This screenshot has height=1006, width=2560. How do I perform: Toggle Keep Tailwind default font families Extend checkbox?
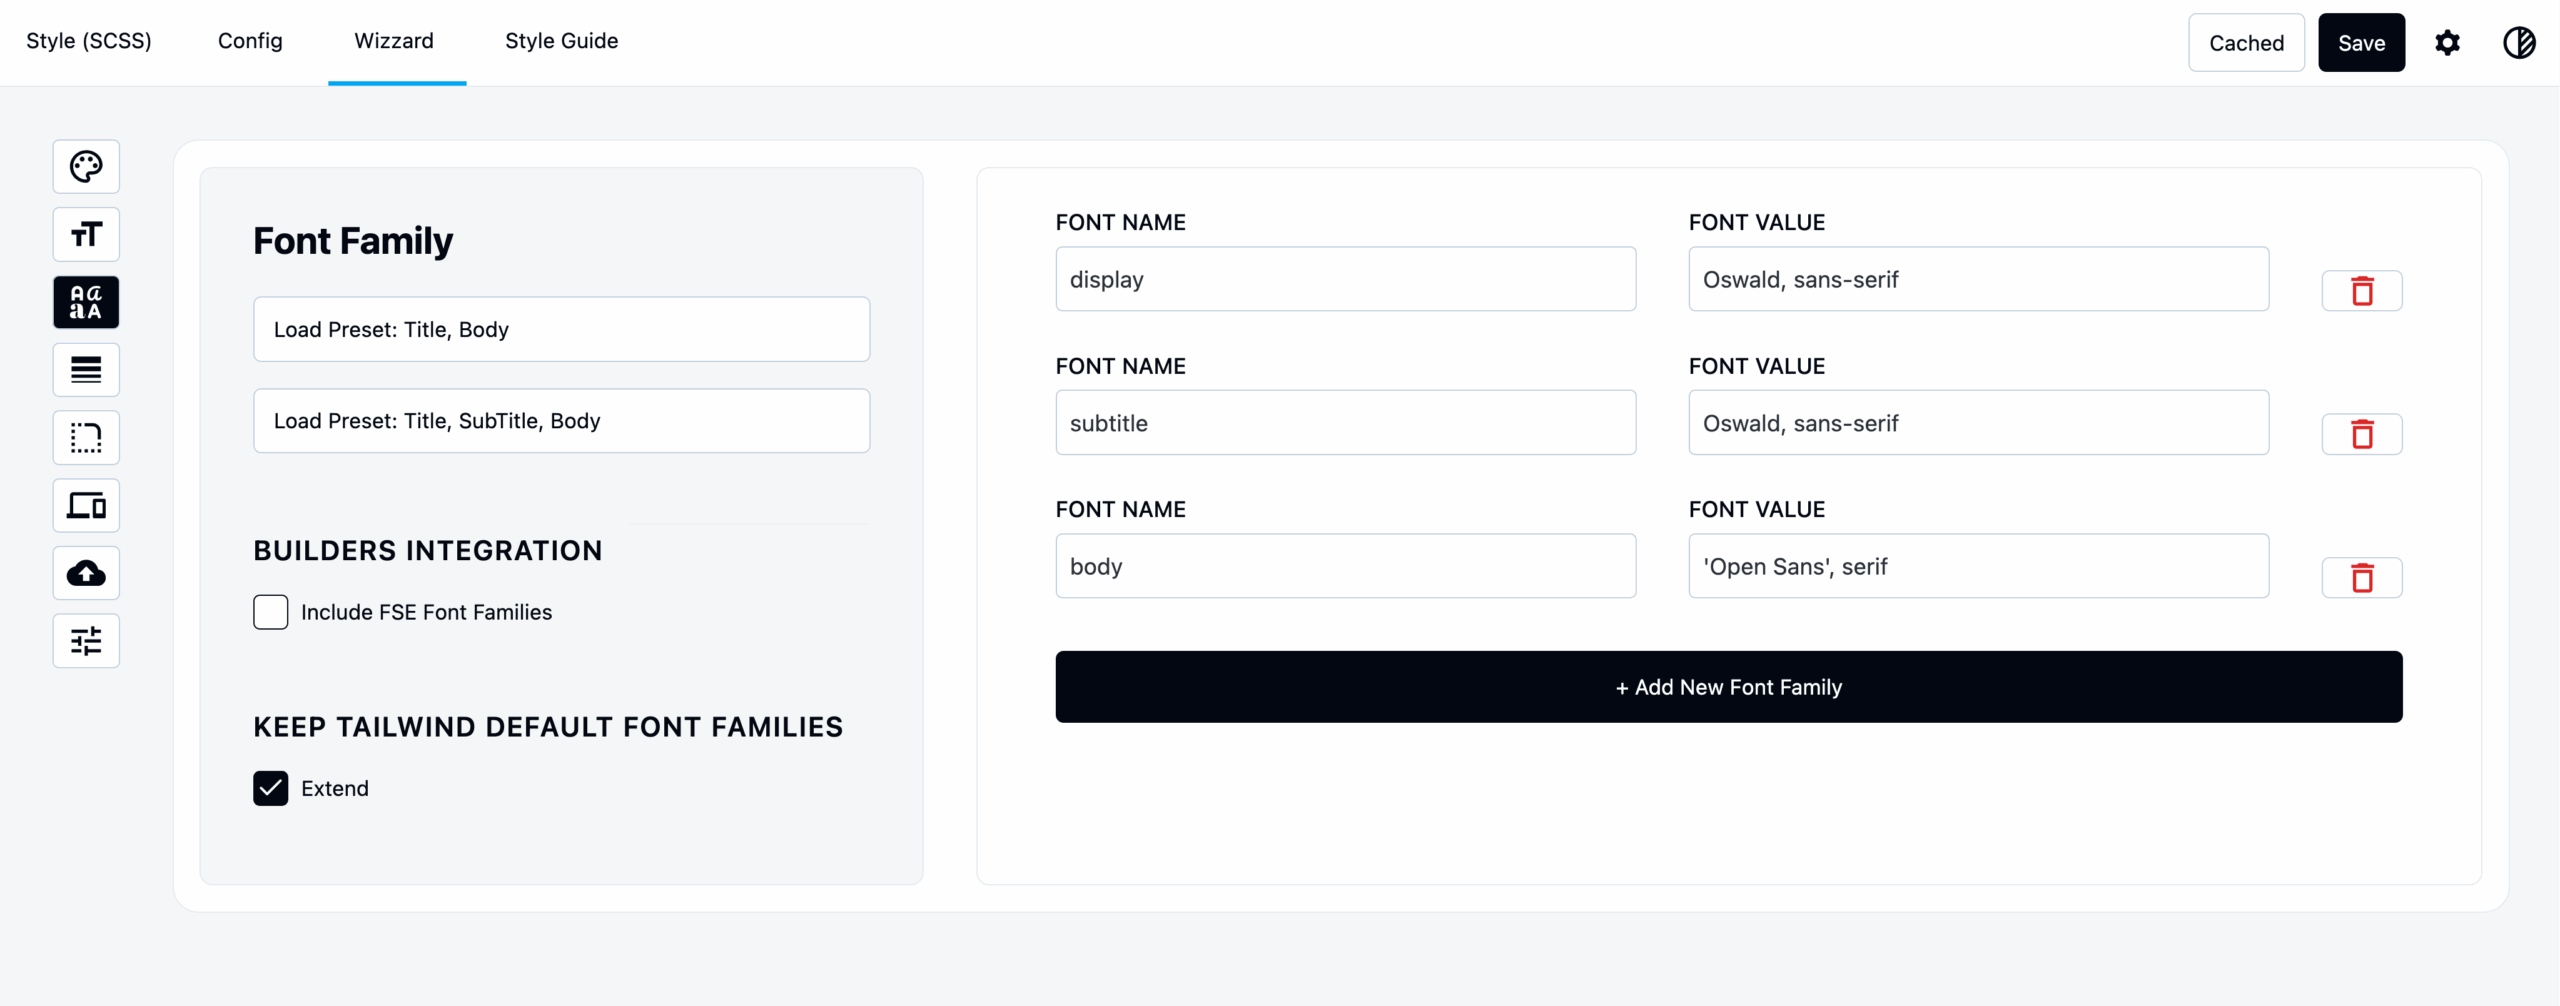270,788
